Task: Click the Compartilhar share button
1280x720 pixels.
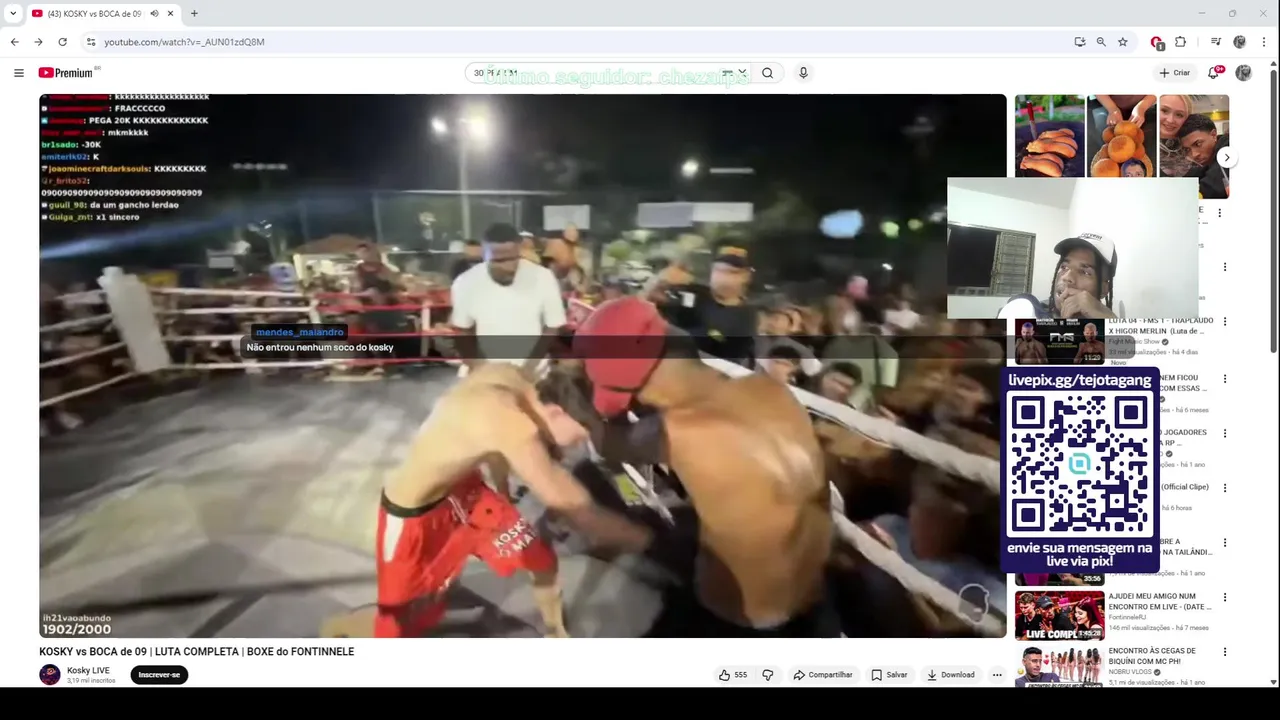Action: [823, 675]
